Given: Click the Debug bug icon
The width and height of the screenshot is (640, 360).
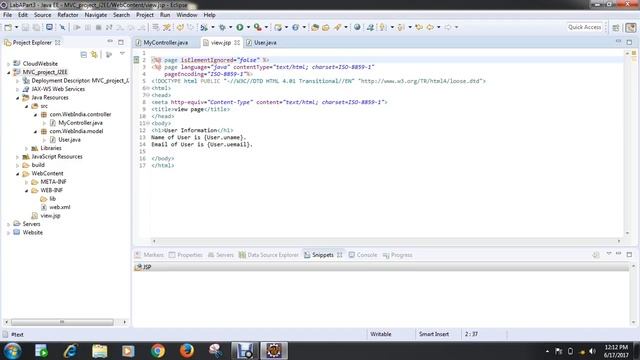Looking at the screenshot, I should tap(222, 27).
